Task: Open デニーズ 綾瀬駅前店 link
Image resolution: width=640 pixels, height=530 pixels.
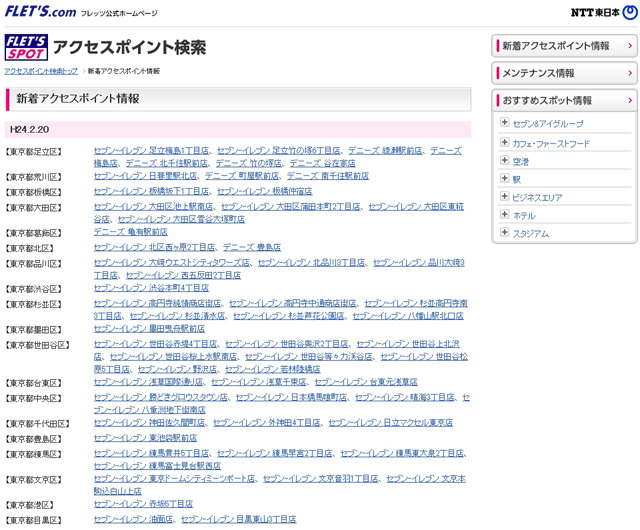Action: [x=385, y=151]
